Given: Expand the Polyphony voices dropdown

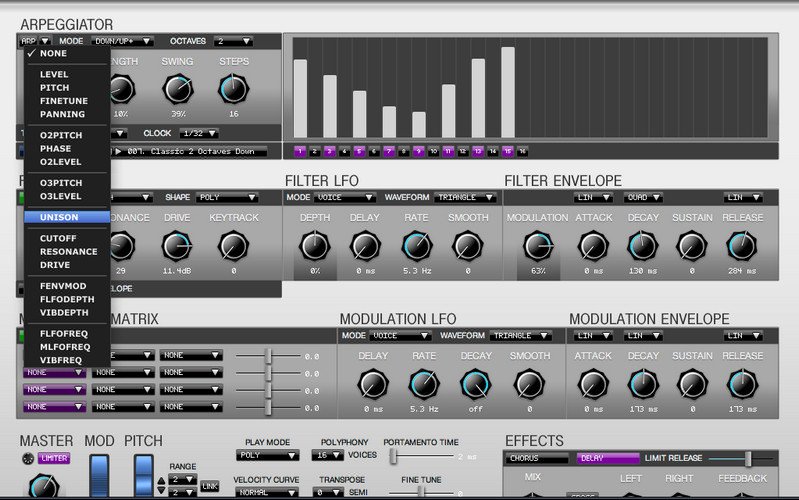Looking at the screenshot, I should pyautogui.click(x=327, y=455).
